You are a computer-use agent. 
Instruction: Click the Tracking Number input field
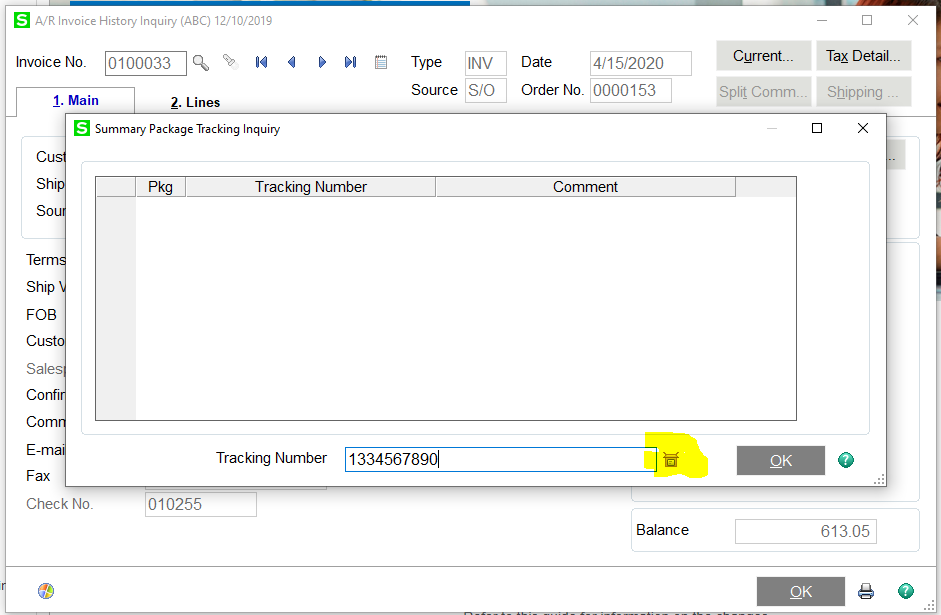501,460
